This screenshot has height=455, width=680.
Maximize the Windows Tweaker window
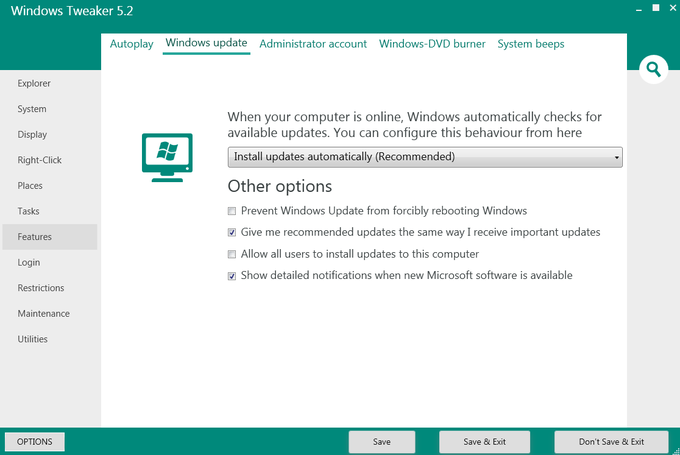coord(656,8)
